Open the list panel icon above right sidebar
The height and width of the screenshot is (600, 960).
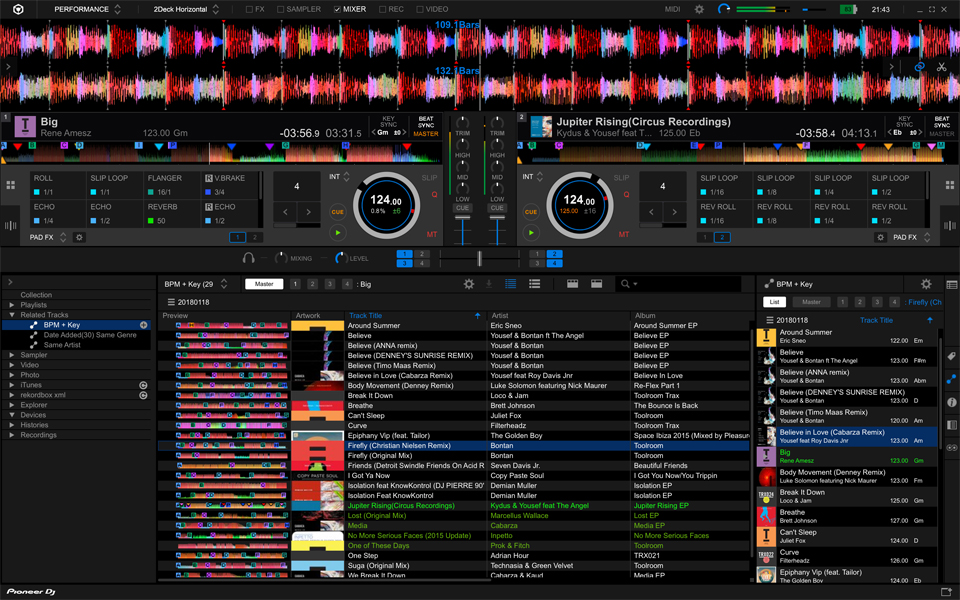point(951,284)
